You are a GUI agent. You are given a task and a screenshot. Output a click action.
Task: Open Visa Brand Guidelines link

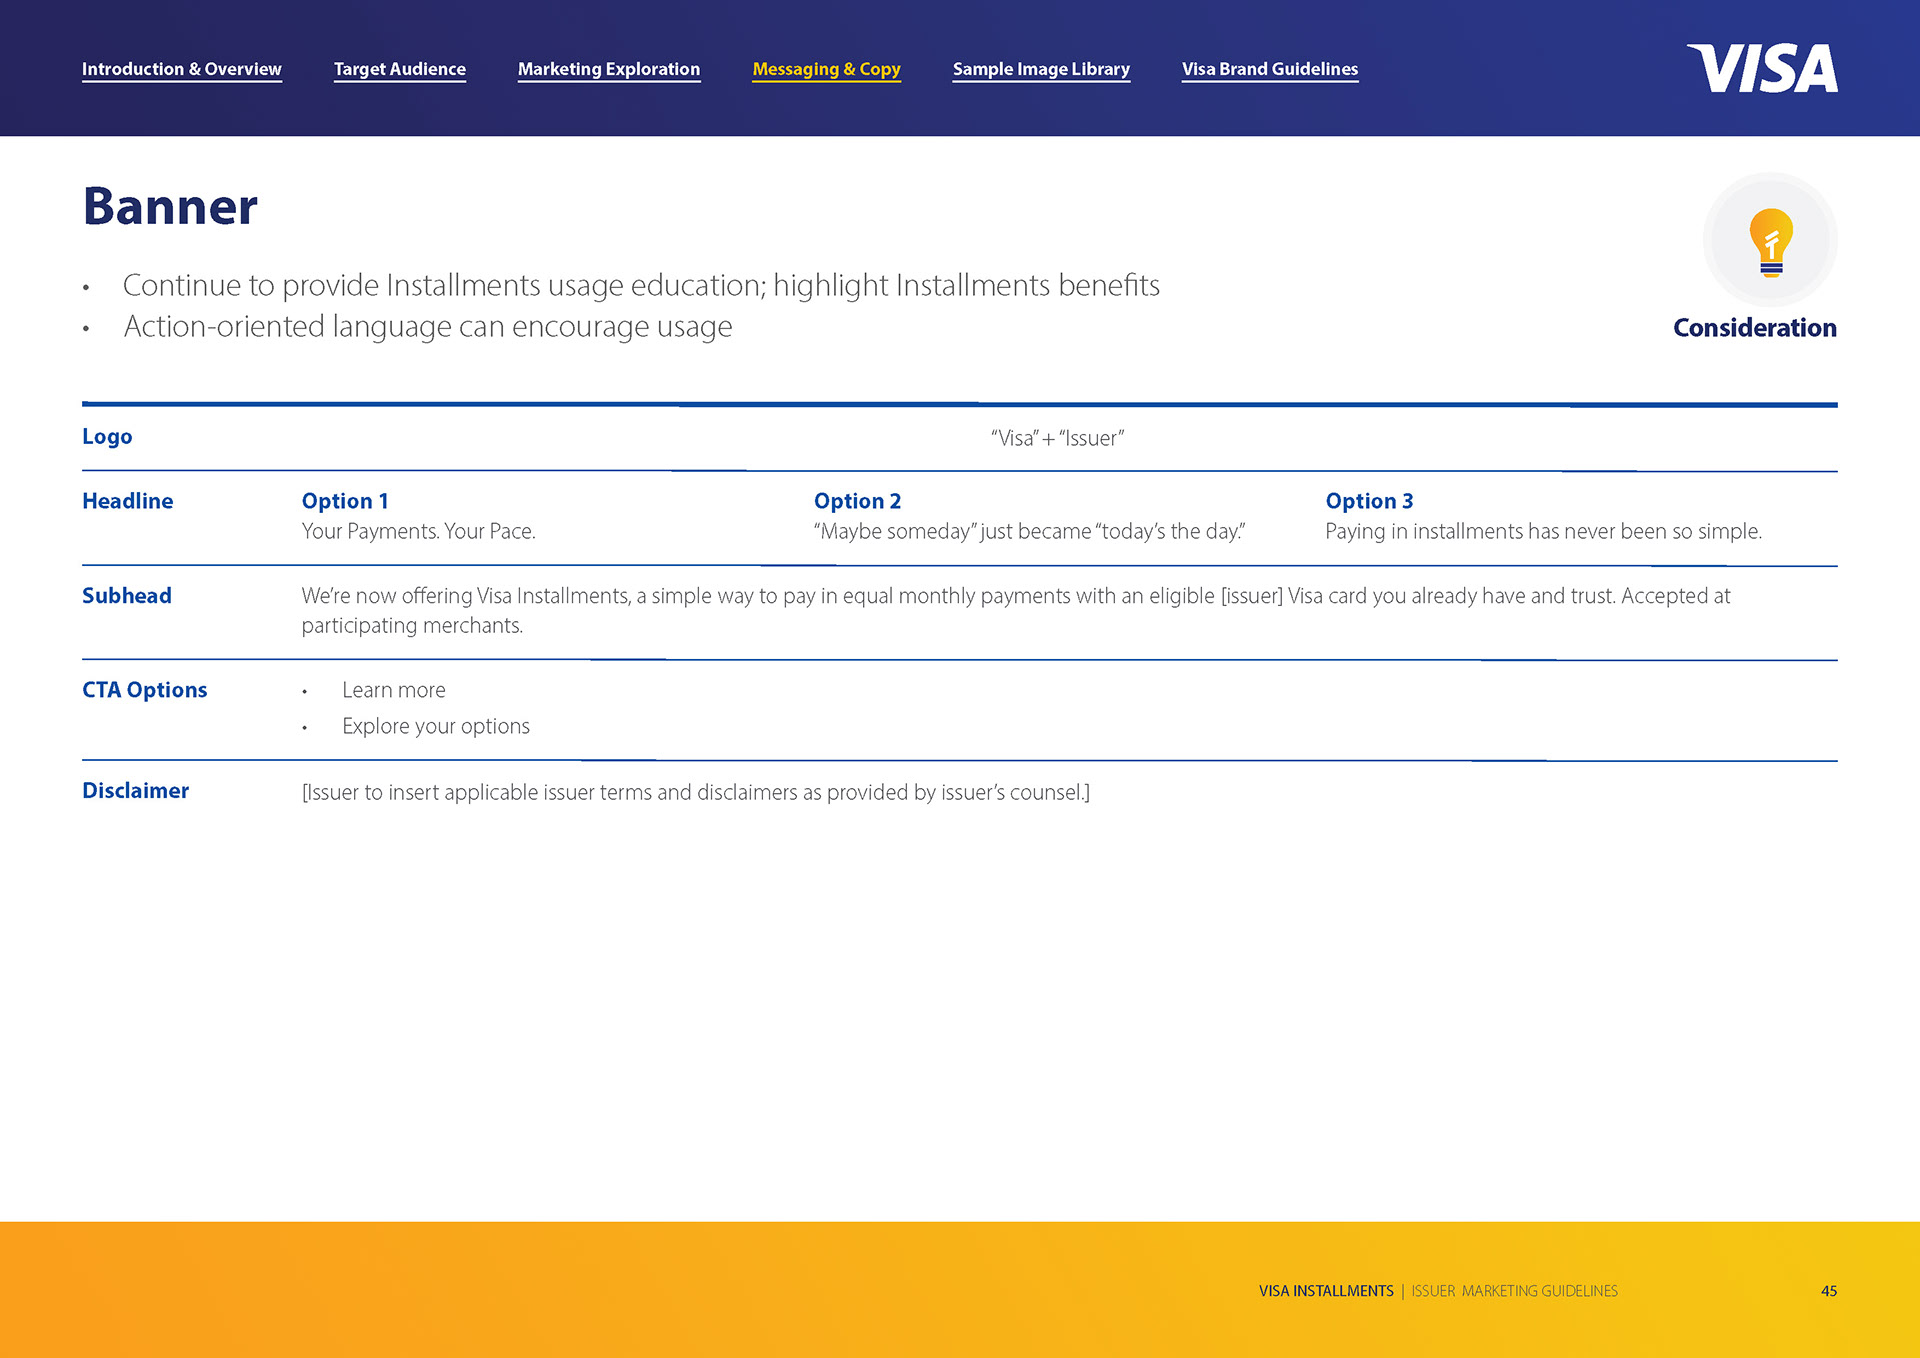click(1269, 69)
